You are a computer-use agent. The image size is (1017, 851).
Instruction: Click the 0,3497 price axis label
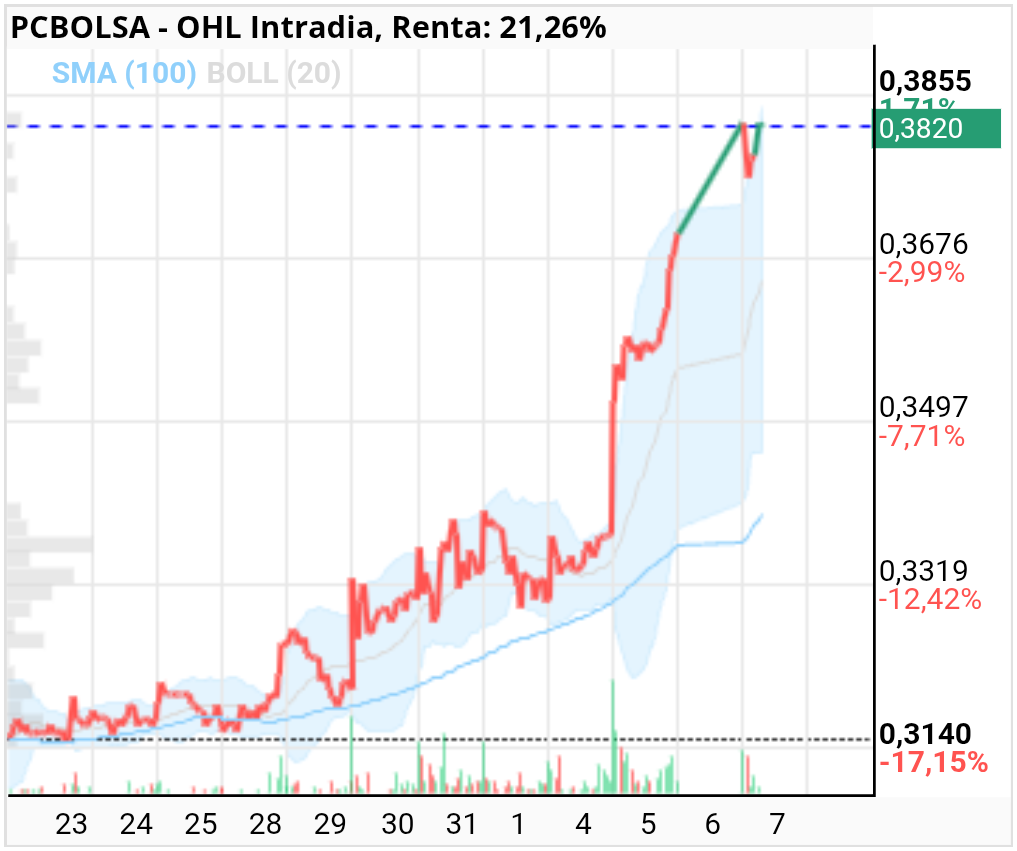(924, 407)
